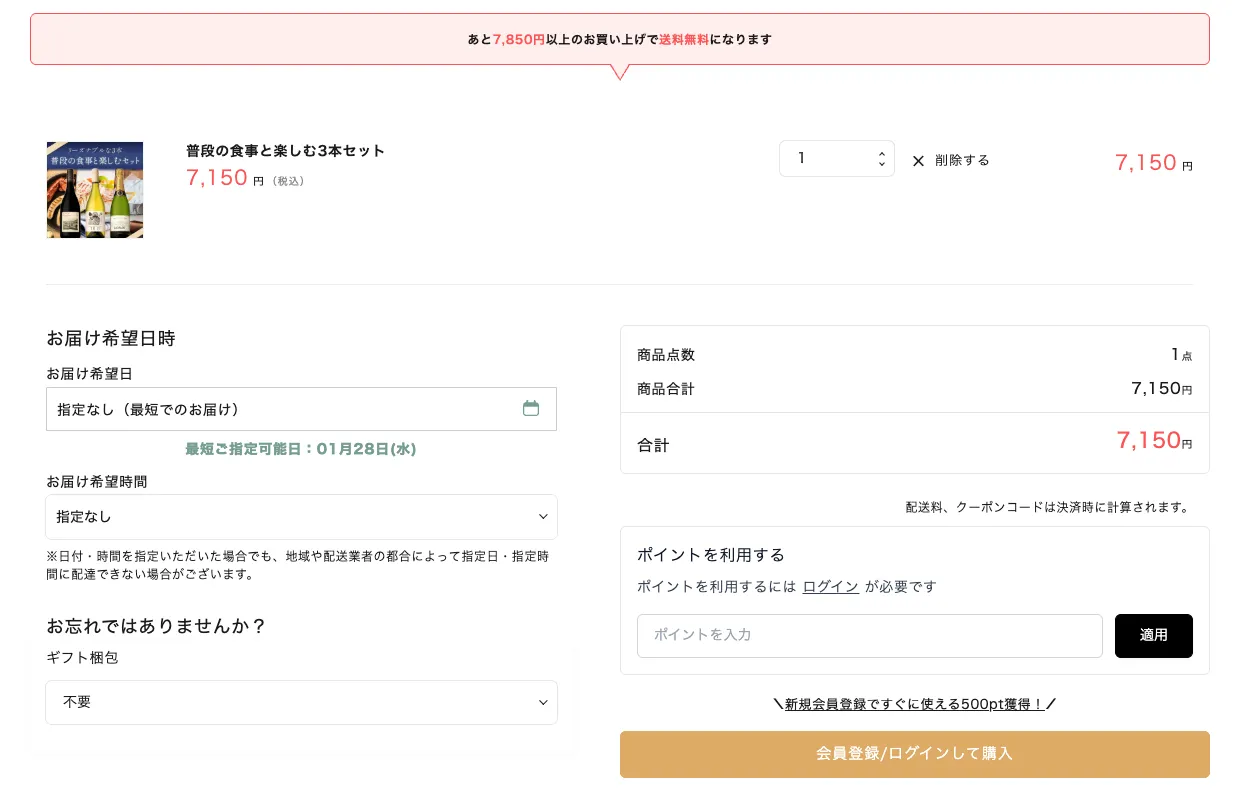The image size is (1235, 795).
Task: Click the X icon beside 削除する
Action: point(918,161)
